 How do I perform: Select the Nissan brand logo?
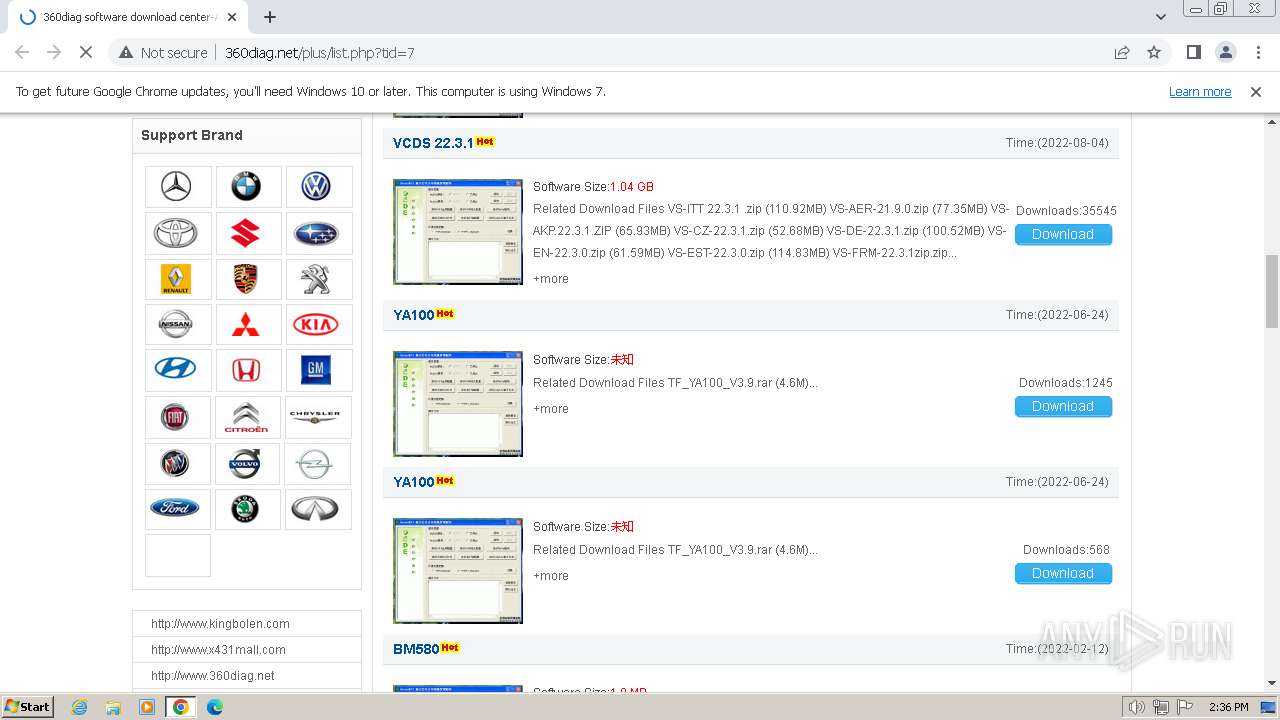[x=178, y=324]
